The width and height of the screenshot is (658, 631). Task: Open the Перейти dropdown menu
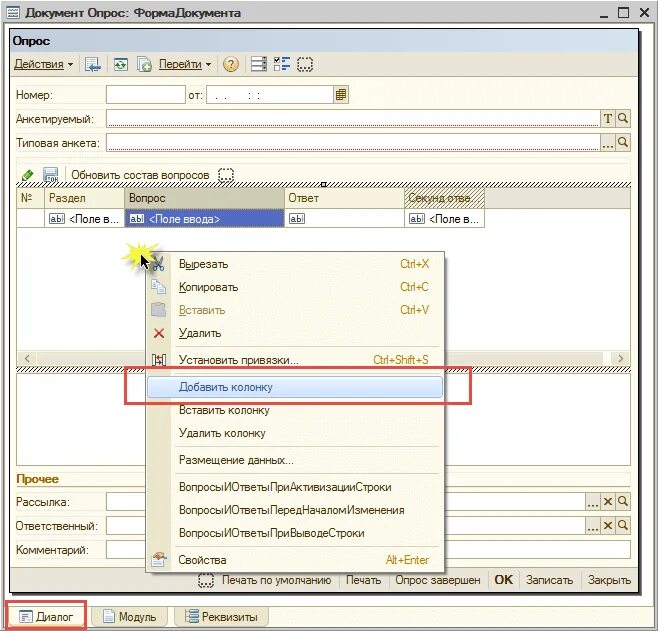(185, 64)
